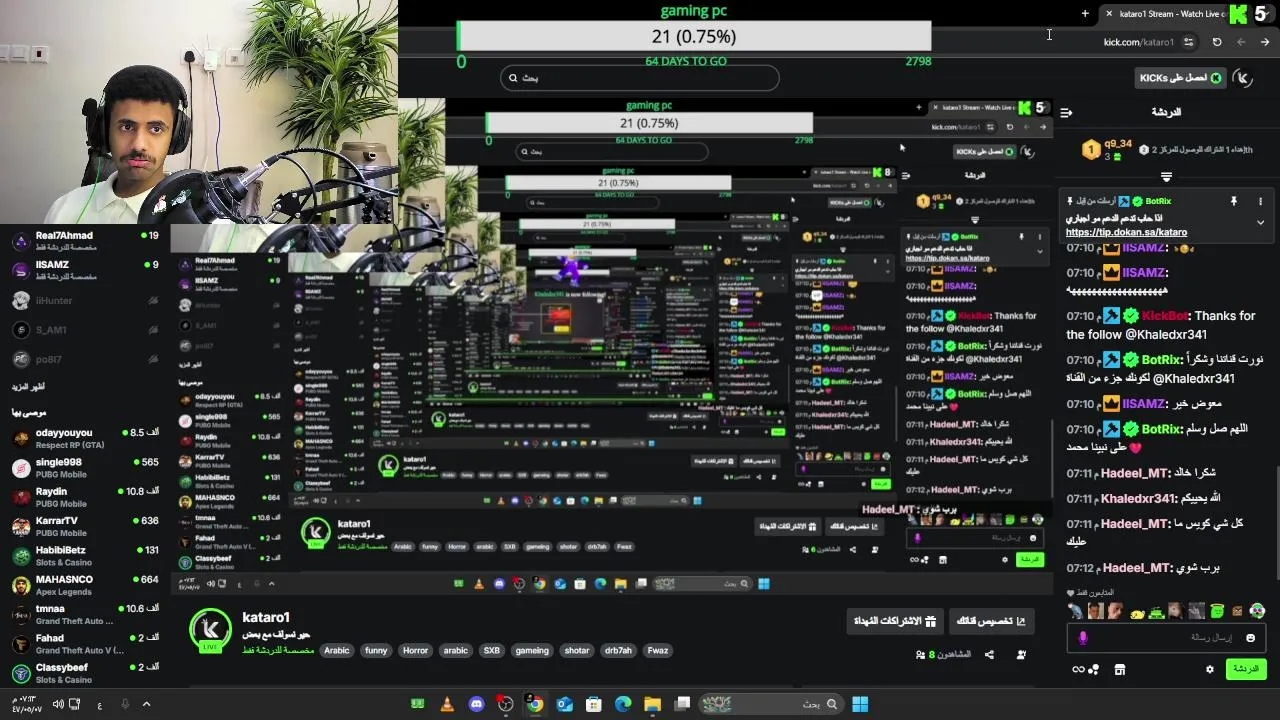Viewport: 1280px width, 720px height.
Task: Open the tip.dokan.sa/kataro link
Action: tap(1126, 232)
